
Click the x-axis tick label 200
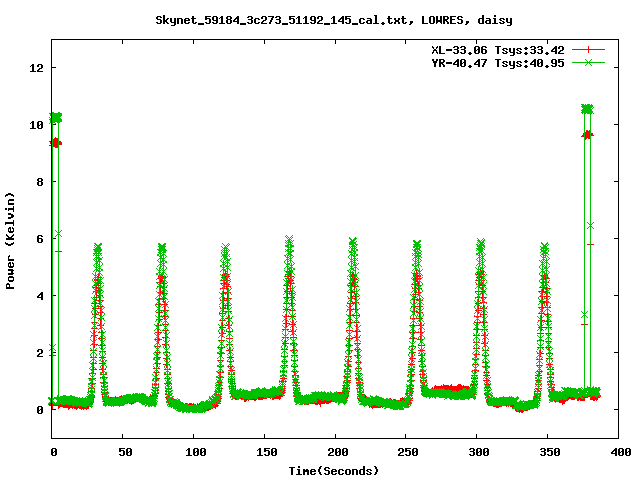338,452
